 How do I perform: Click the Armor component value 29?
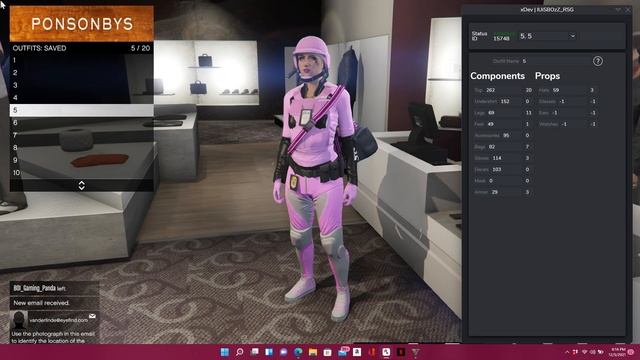tap(495, 192)
